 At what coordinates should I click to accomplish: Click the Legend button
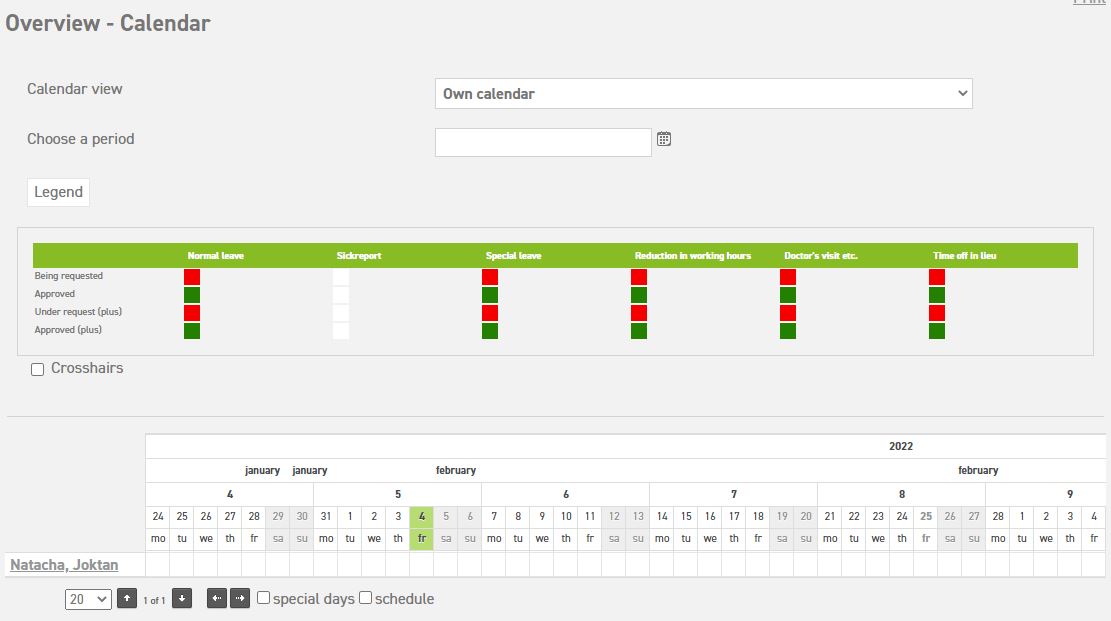click(x=57, y=191)
